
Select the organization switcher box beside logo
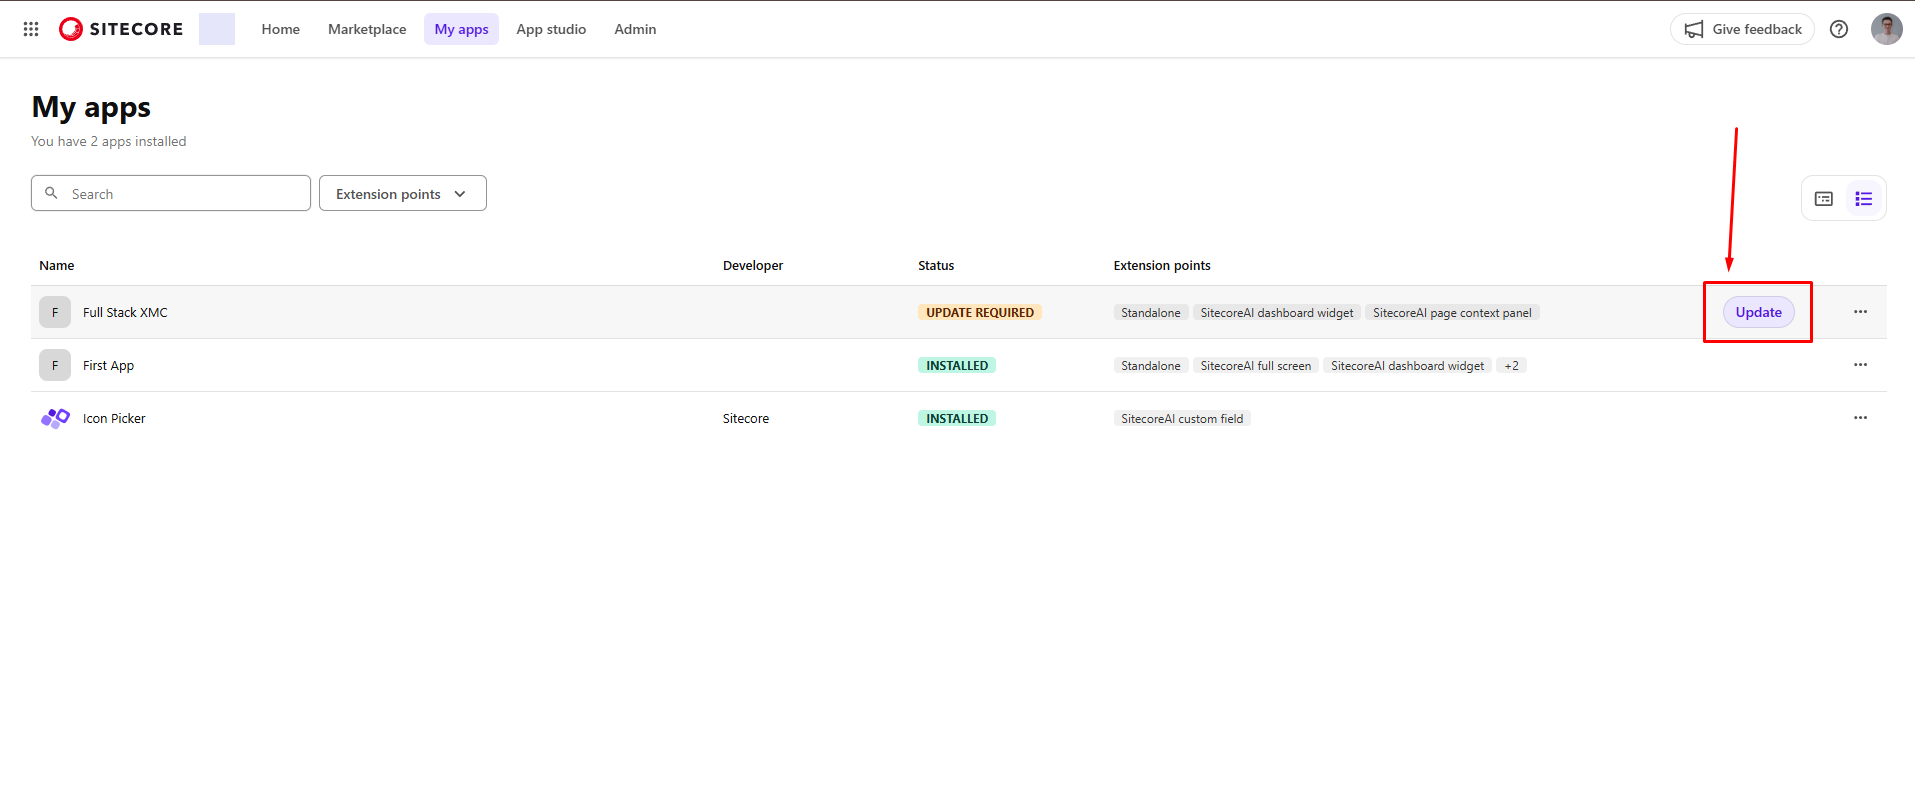coord(217,29)
